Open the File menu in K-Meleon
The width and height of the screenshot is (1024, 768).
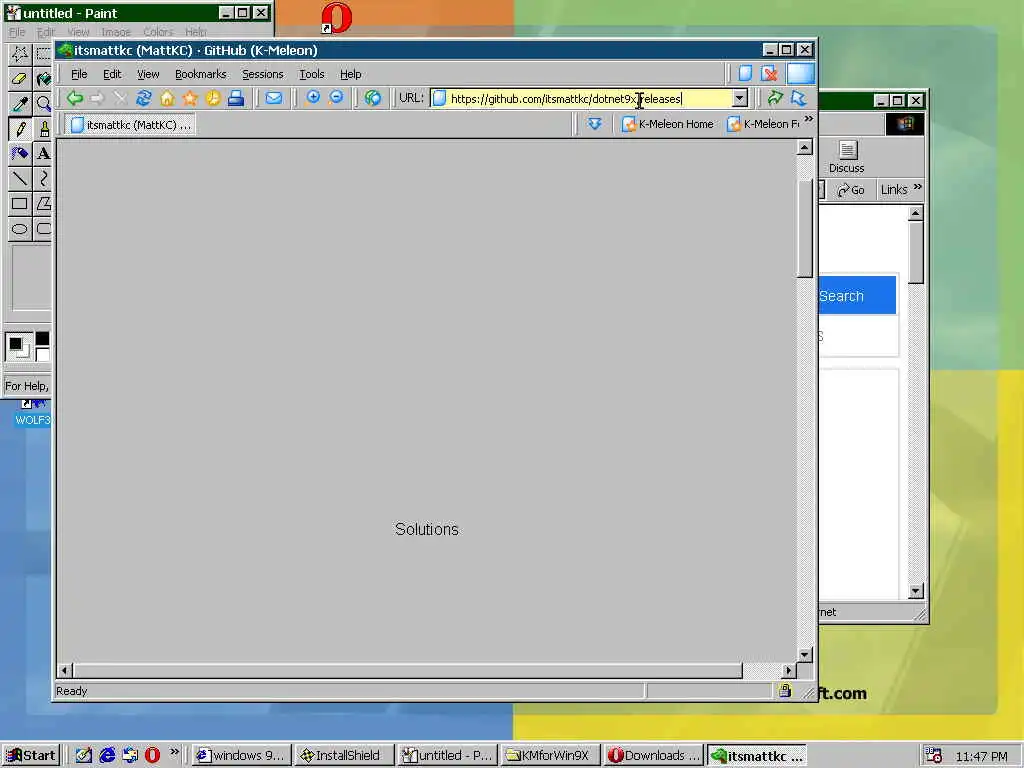tap(79, 74)
